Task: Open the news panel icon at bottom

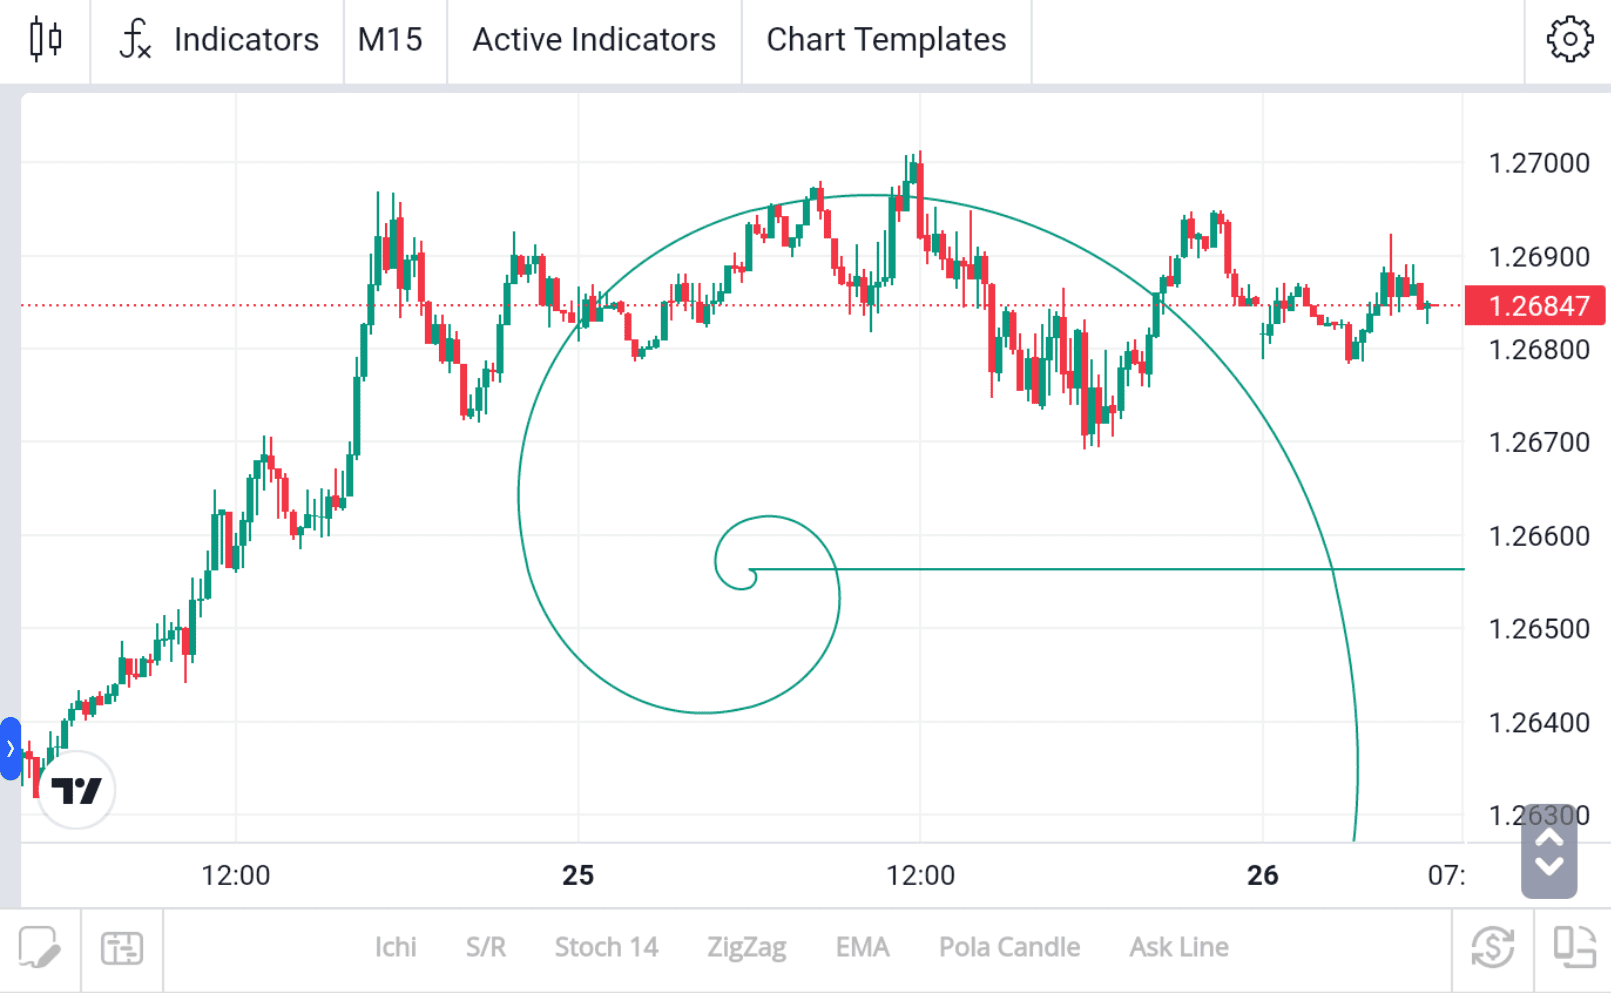Action: point(122,947)
